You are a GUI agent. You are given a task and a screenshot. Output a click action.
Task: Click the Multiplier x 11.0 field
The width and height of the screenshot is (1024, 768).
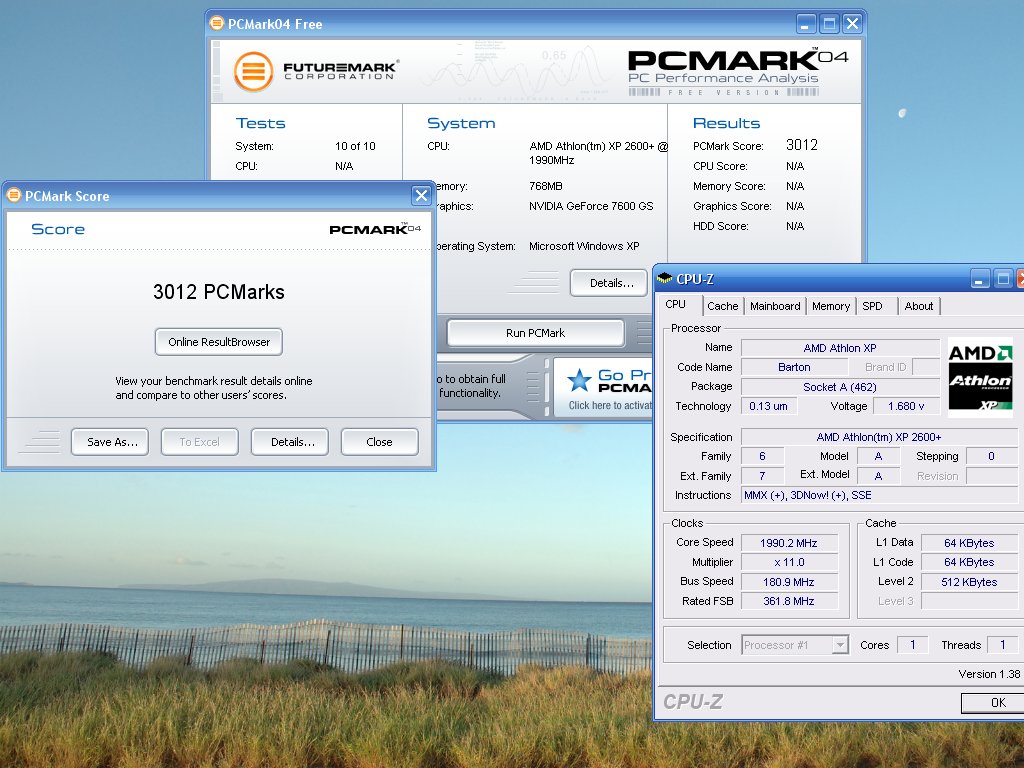pyautogui.click(x=789, y=562)
